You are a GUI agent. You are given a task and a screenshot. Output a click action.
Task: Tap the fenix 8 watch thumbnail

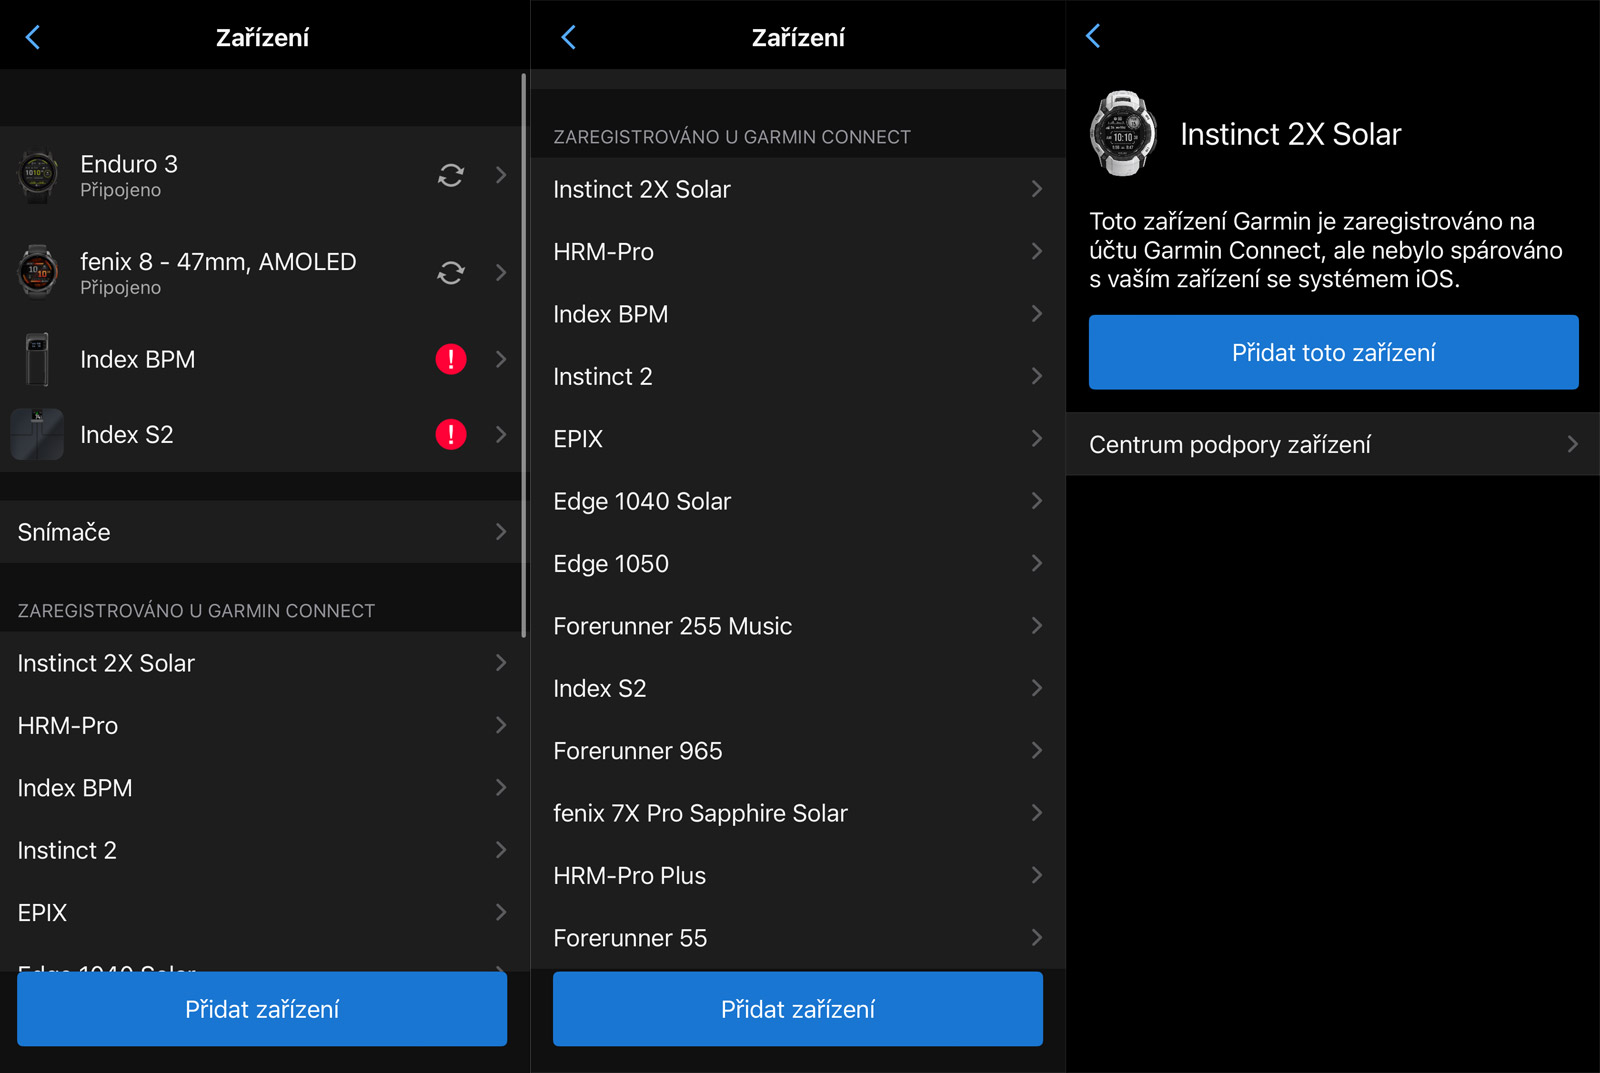click(x=38, y=272)
